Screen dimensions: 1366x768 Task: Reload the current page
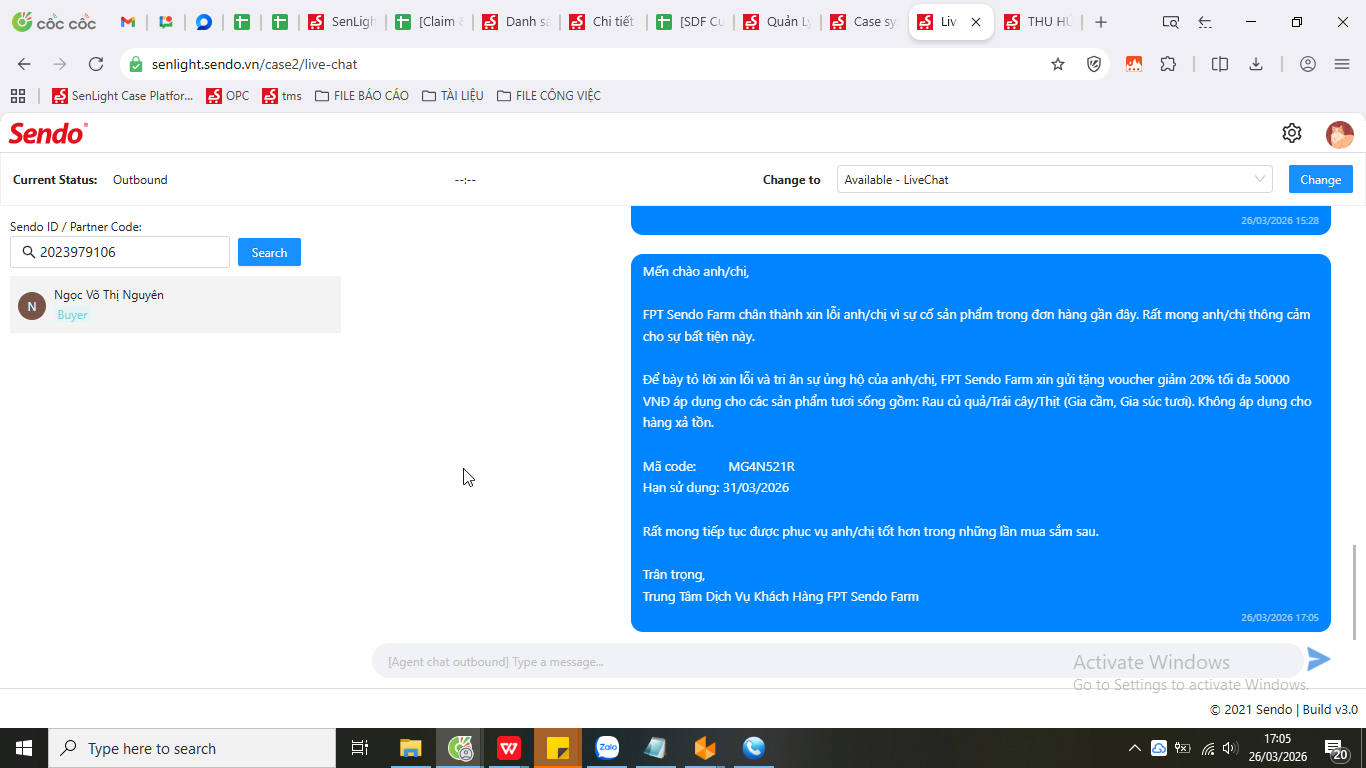point(96,64)
